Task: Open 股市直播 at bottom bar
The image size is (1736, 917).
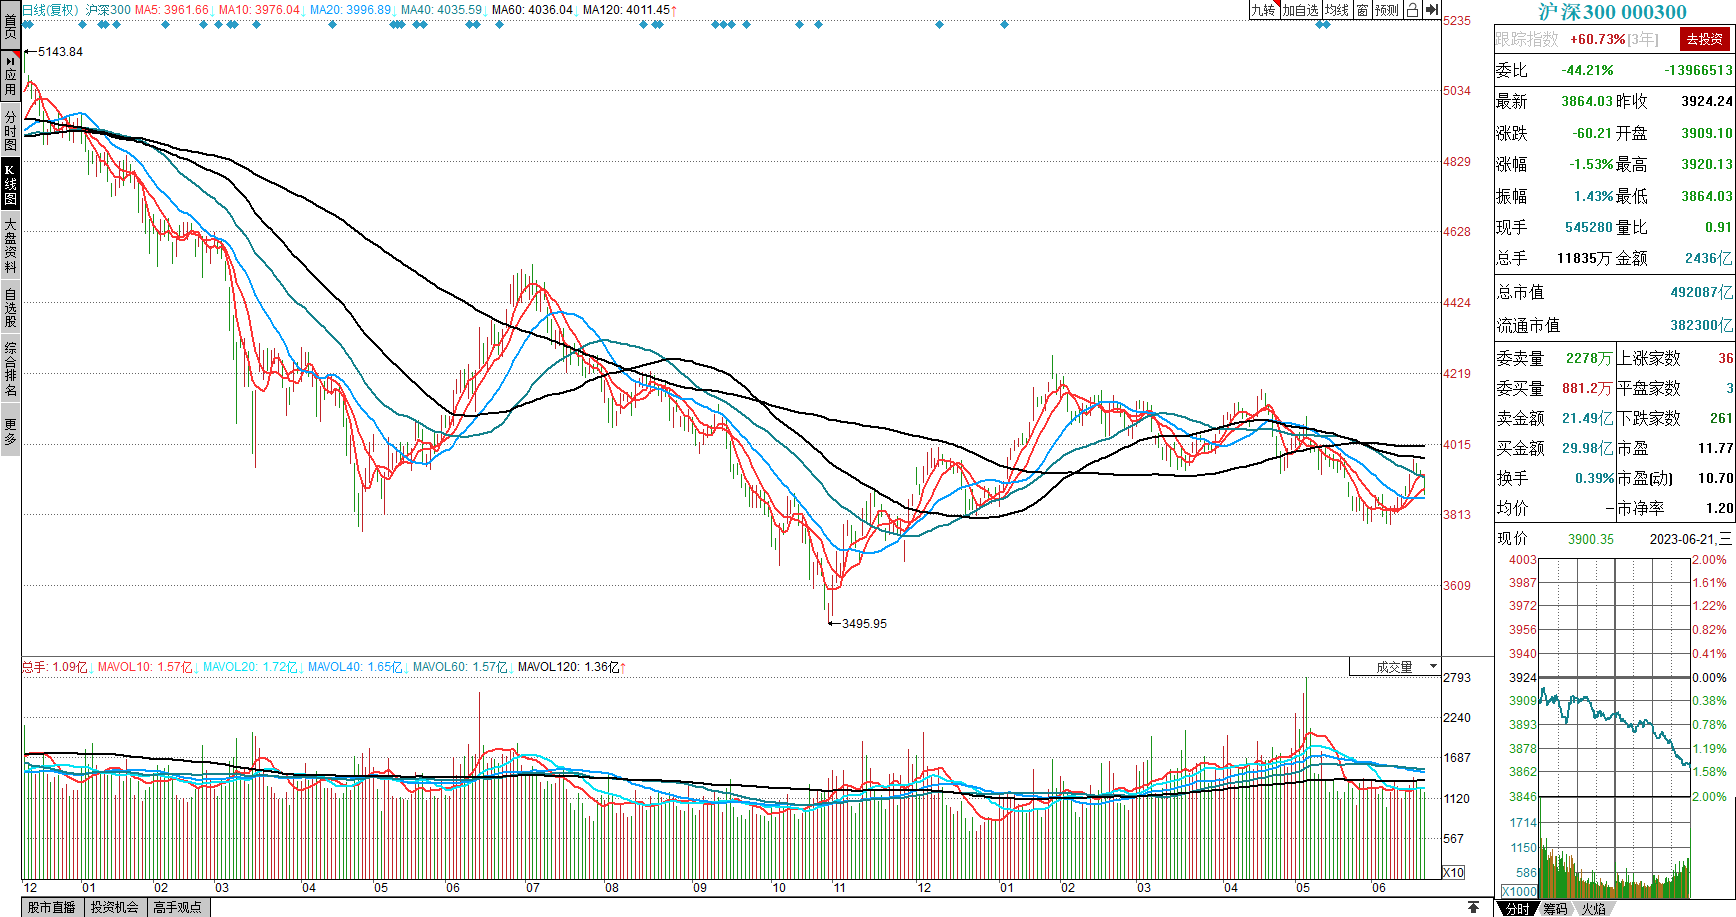Action: pos(51,907)
